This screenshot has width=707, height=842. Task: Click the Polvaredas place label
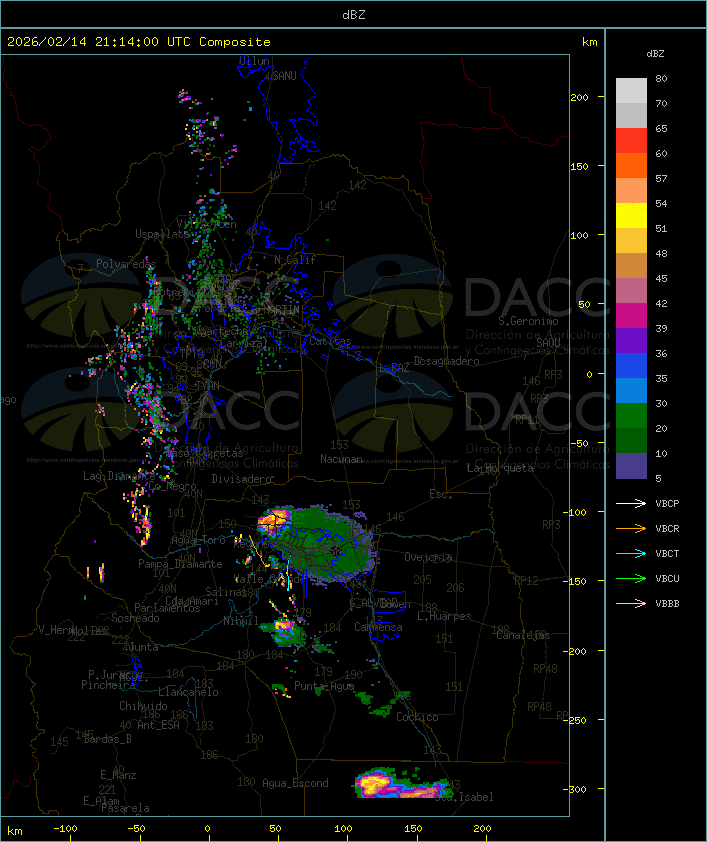click(x=126, y=264)
